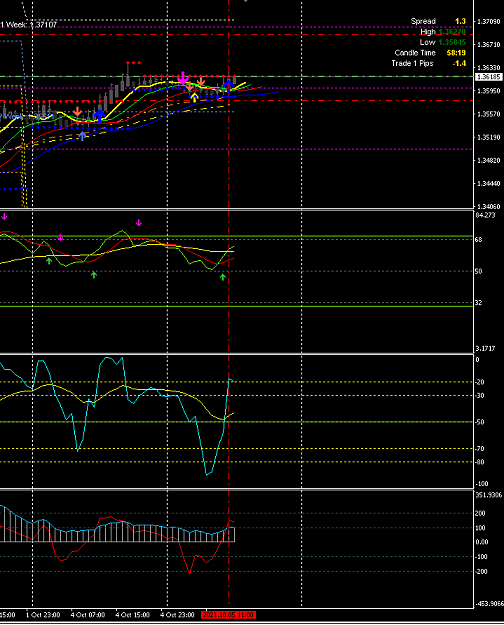Click price axis value 1.36710
Image resolution: width=504 pixels, height=625 pixels.
click(489, 44)
